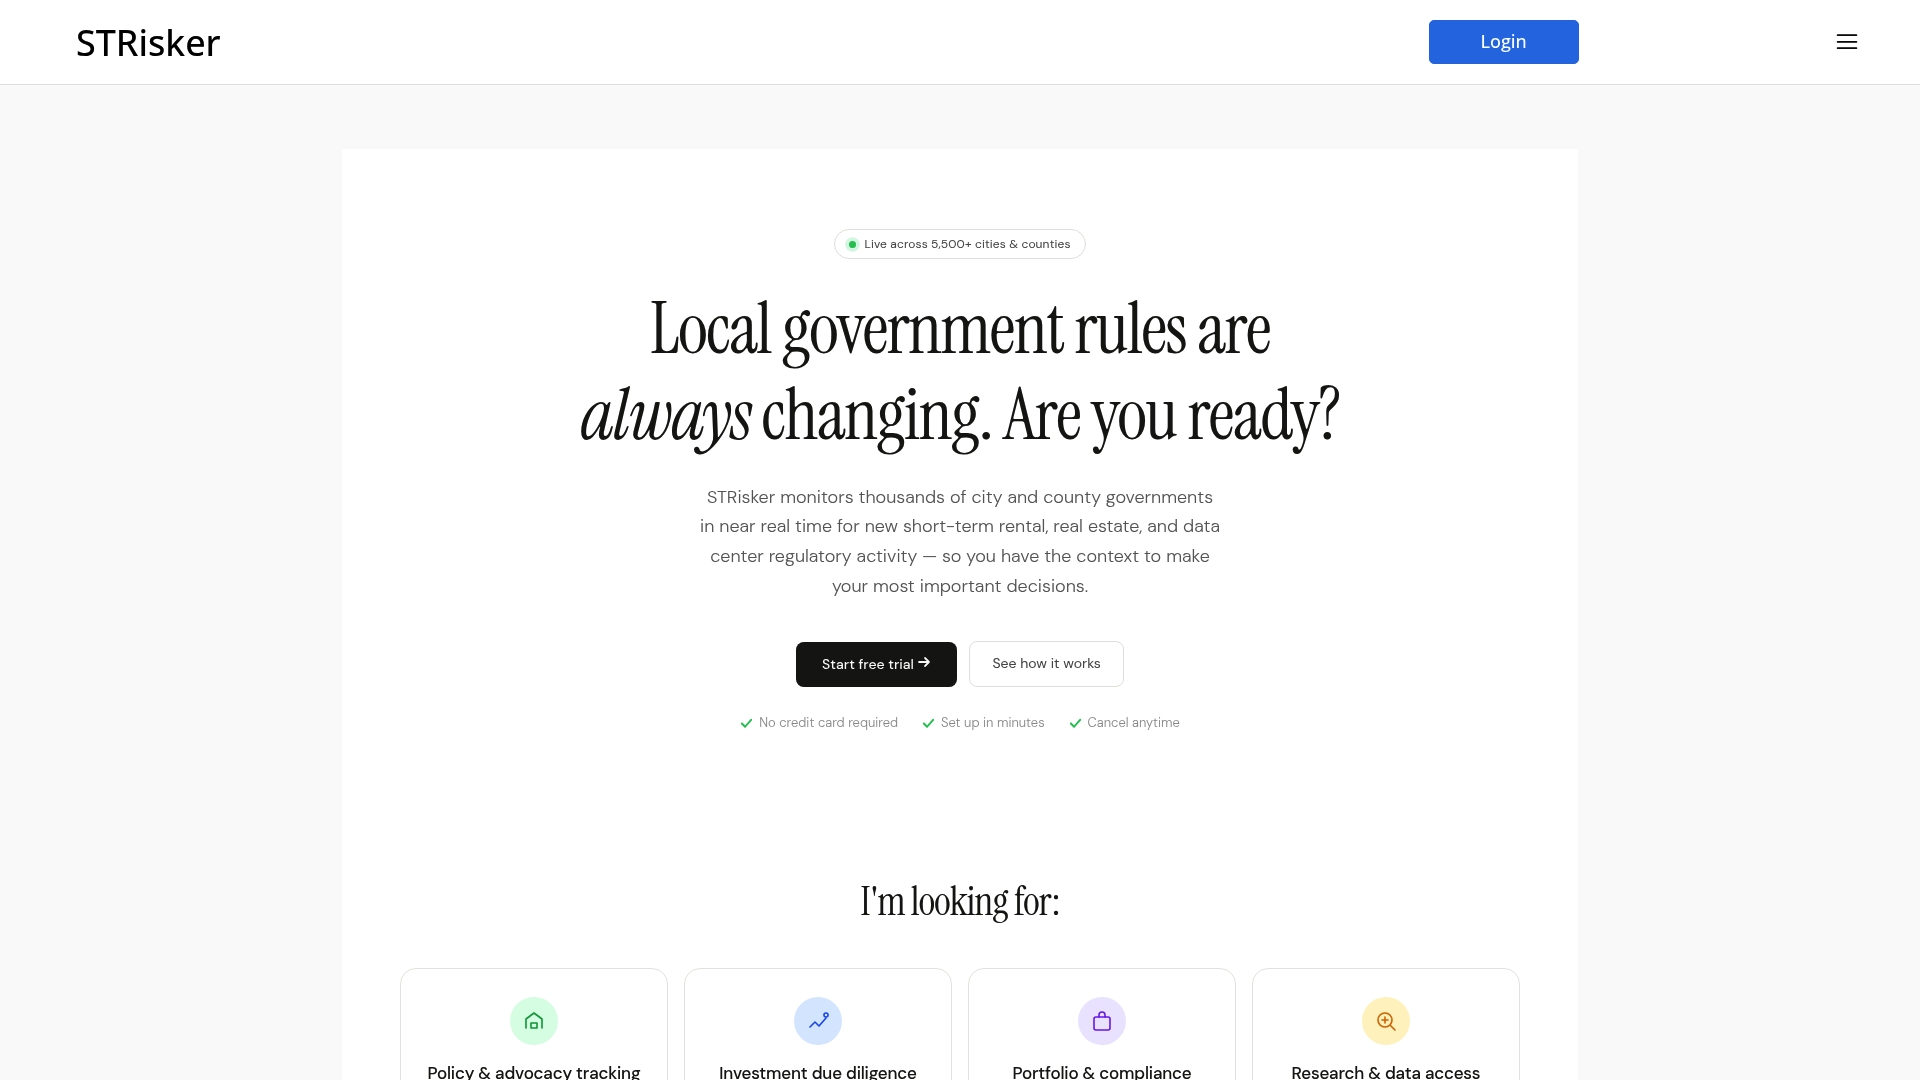
Task: Open the hamburger menu icon
Action: 1846,42
